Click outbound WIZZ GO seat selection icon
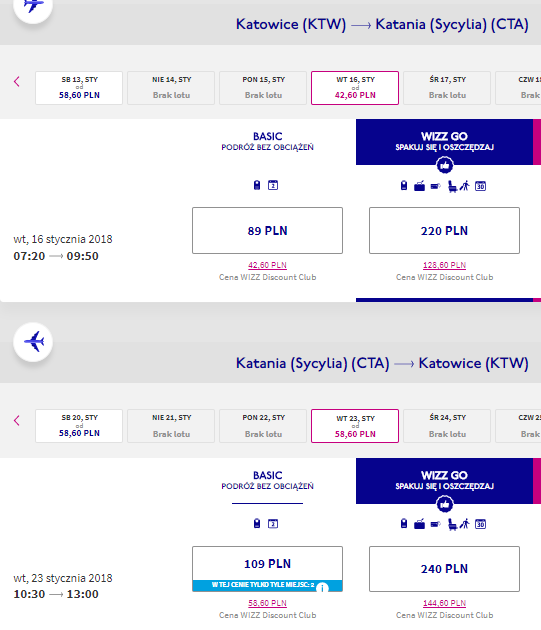Image resolution: width=541 pixels, height=630 pixels. (452, 186)
